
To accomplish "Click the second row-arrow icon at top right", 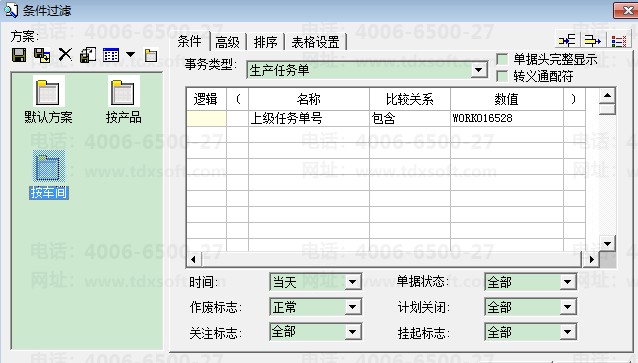I will 592,40.
